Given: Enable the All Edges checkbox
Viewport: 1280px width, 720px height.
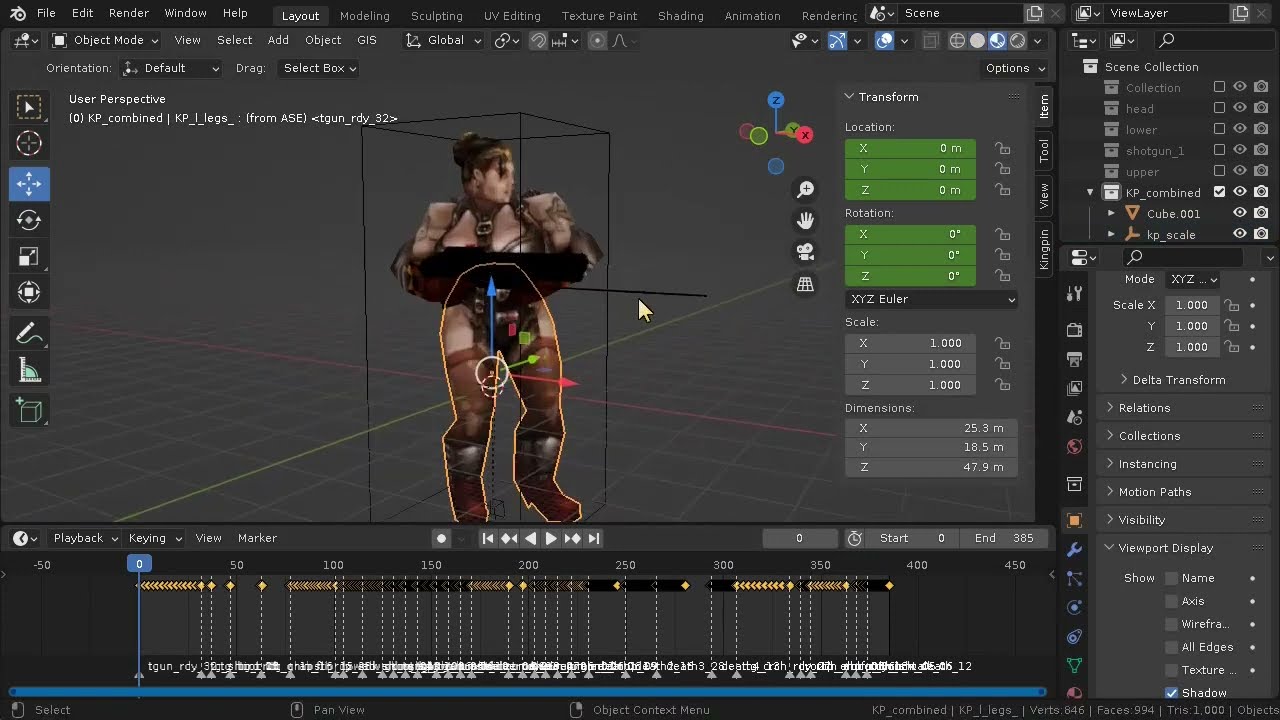Looking at the screenshot, I should coord(1172,647).
